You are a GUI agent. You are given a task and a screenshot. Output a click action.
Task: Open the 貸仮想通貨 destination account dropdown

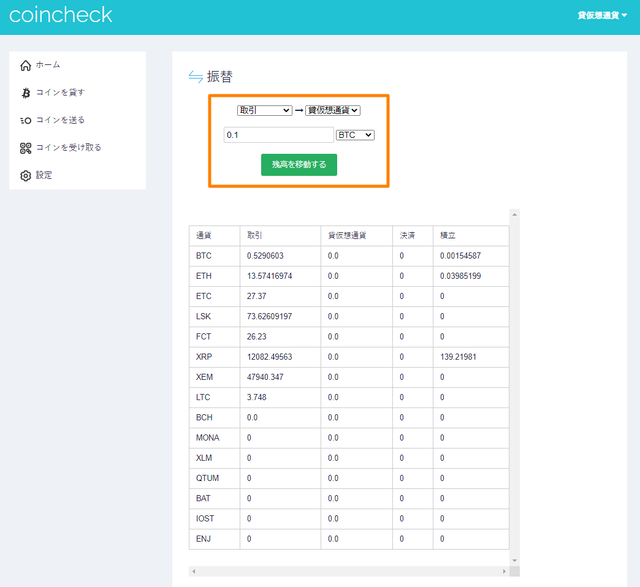point(333,110)
